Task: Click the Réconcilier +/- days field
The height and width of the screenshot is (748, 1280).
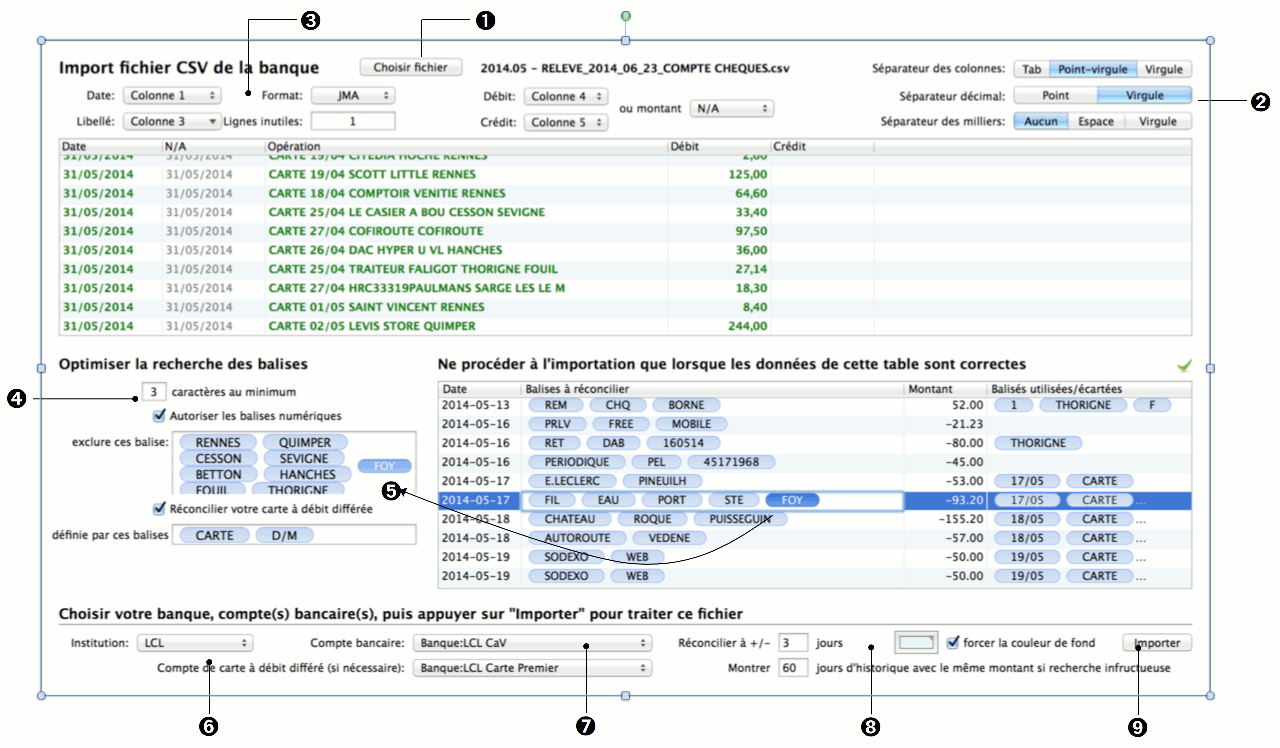Action: pos(793,643)
